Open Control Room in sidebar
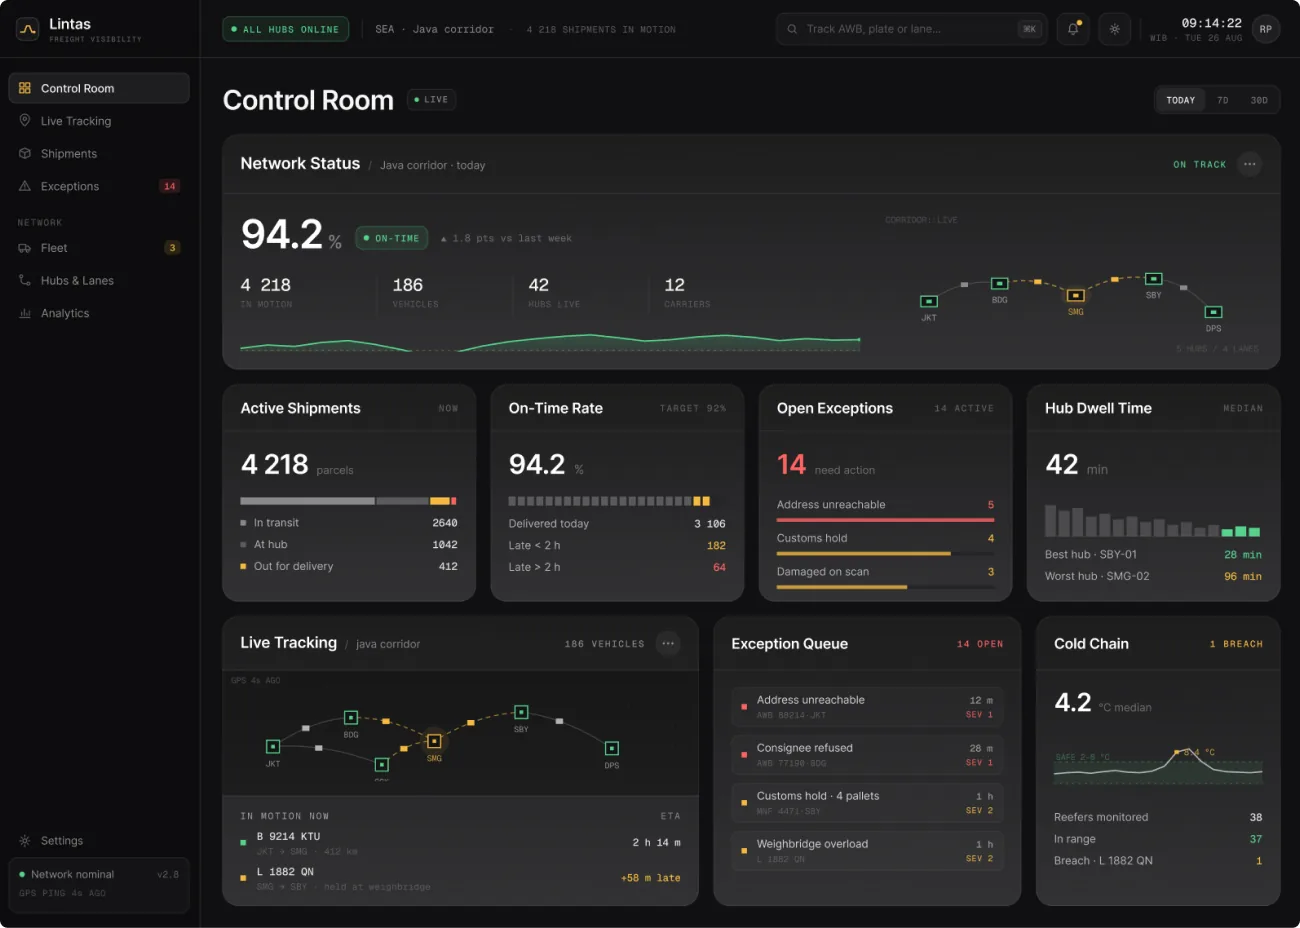Viewport: 1300px width, 928px height. tap(99, 88)
